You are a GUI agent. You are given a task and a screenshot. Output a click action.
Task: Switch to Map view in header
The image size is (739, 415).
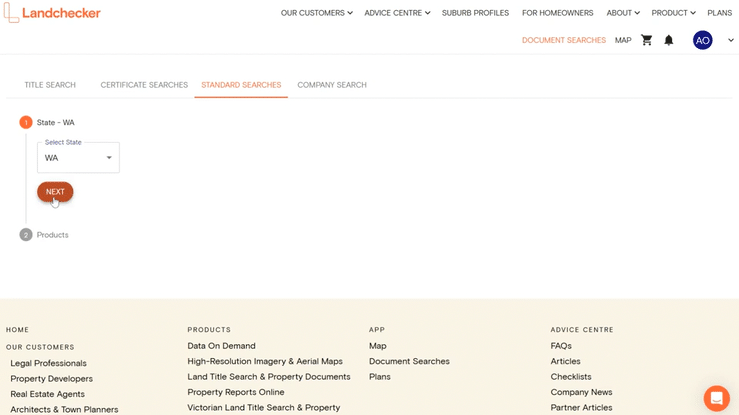[623, 40]
